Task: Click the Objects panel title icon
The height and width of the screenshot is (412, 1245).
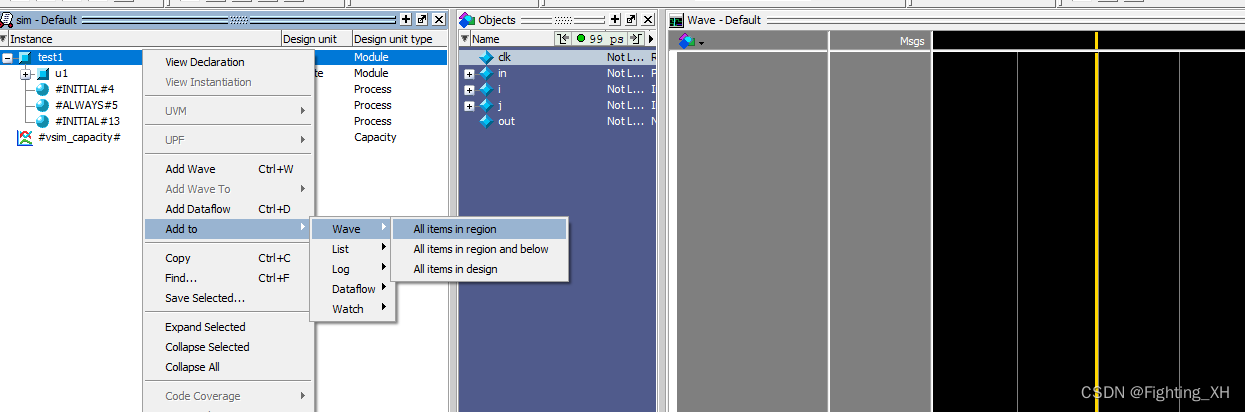Action: point(467,20)
